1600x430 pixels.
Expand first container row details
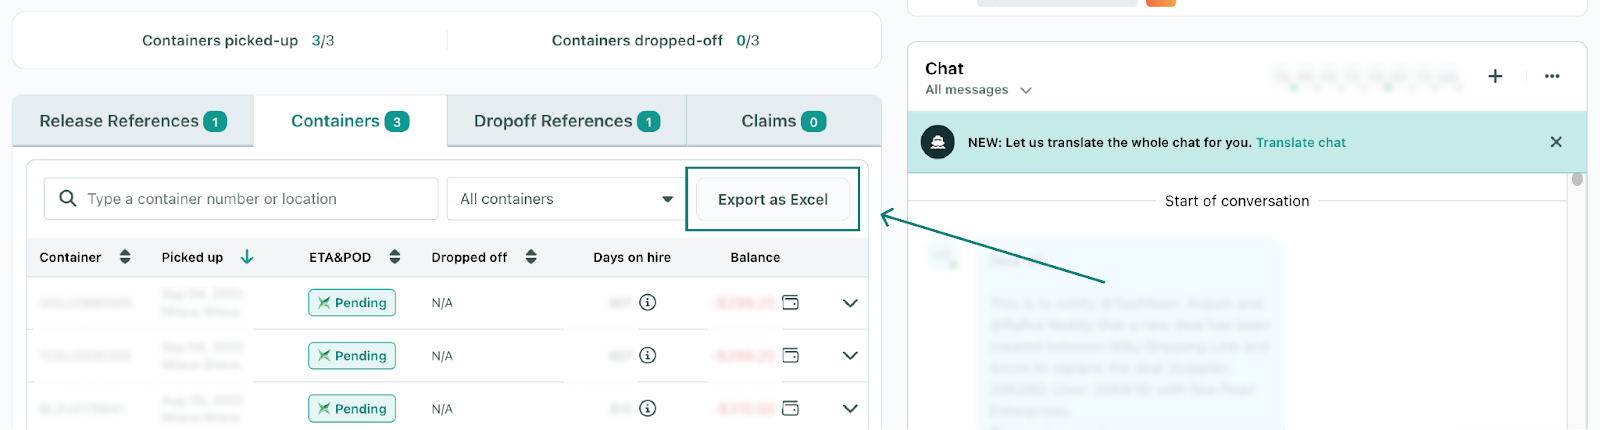tap(850, 303)
